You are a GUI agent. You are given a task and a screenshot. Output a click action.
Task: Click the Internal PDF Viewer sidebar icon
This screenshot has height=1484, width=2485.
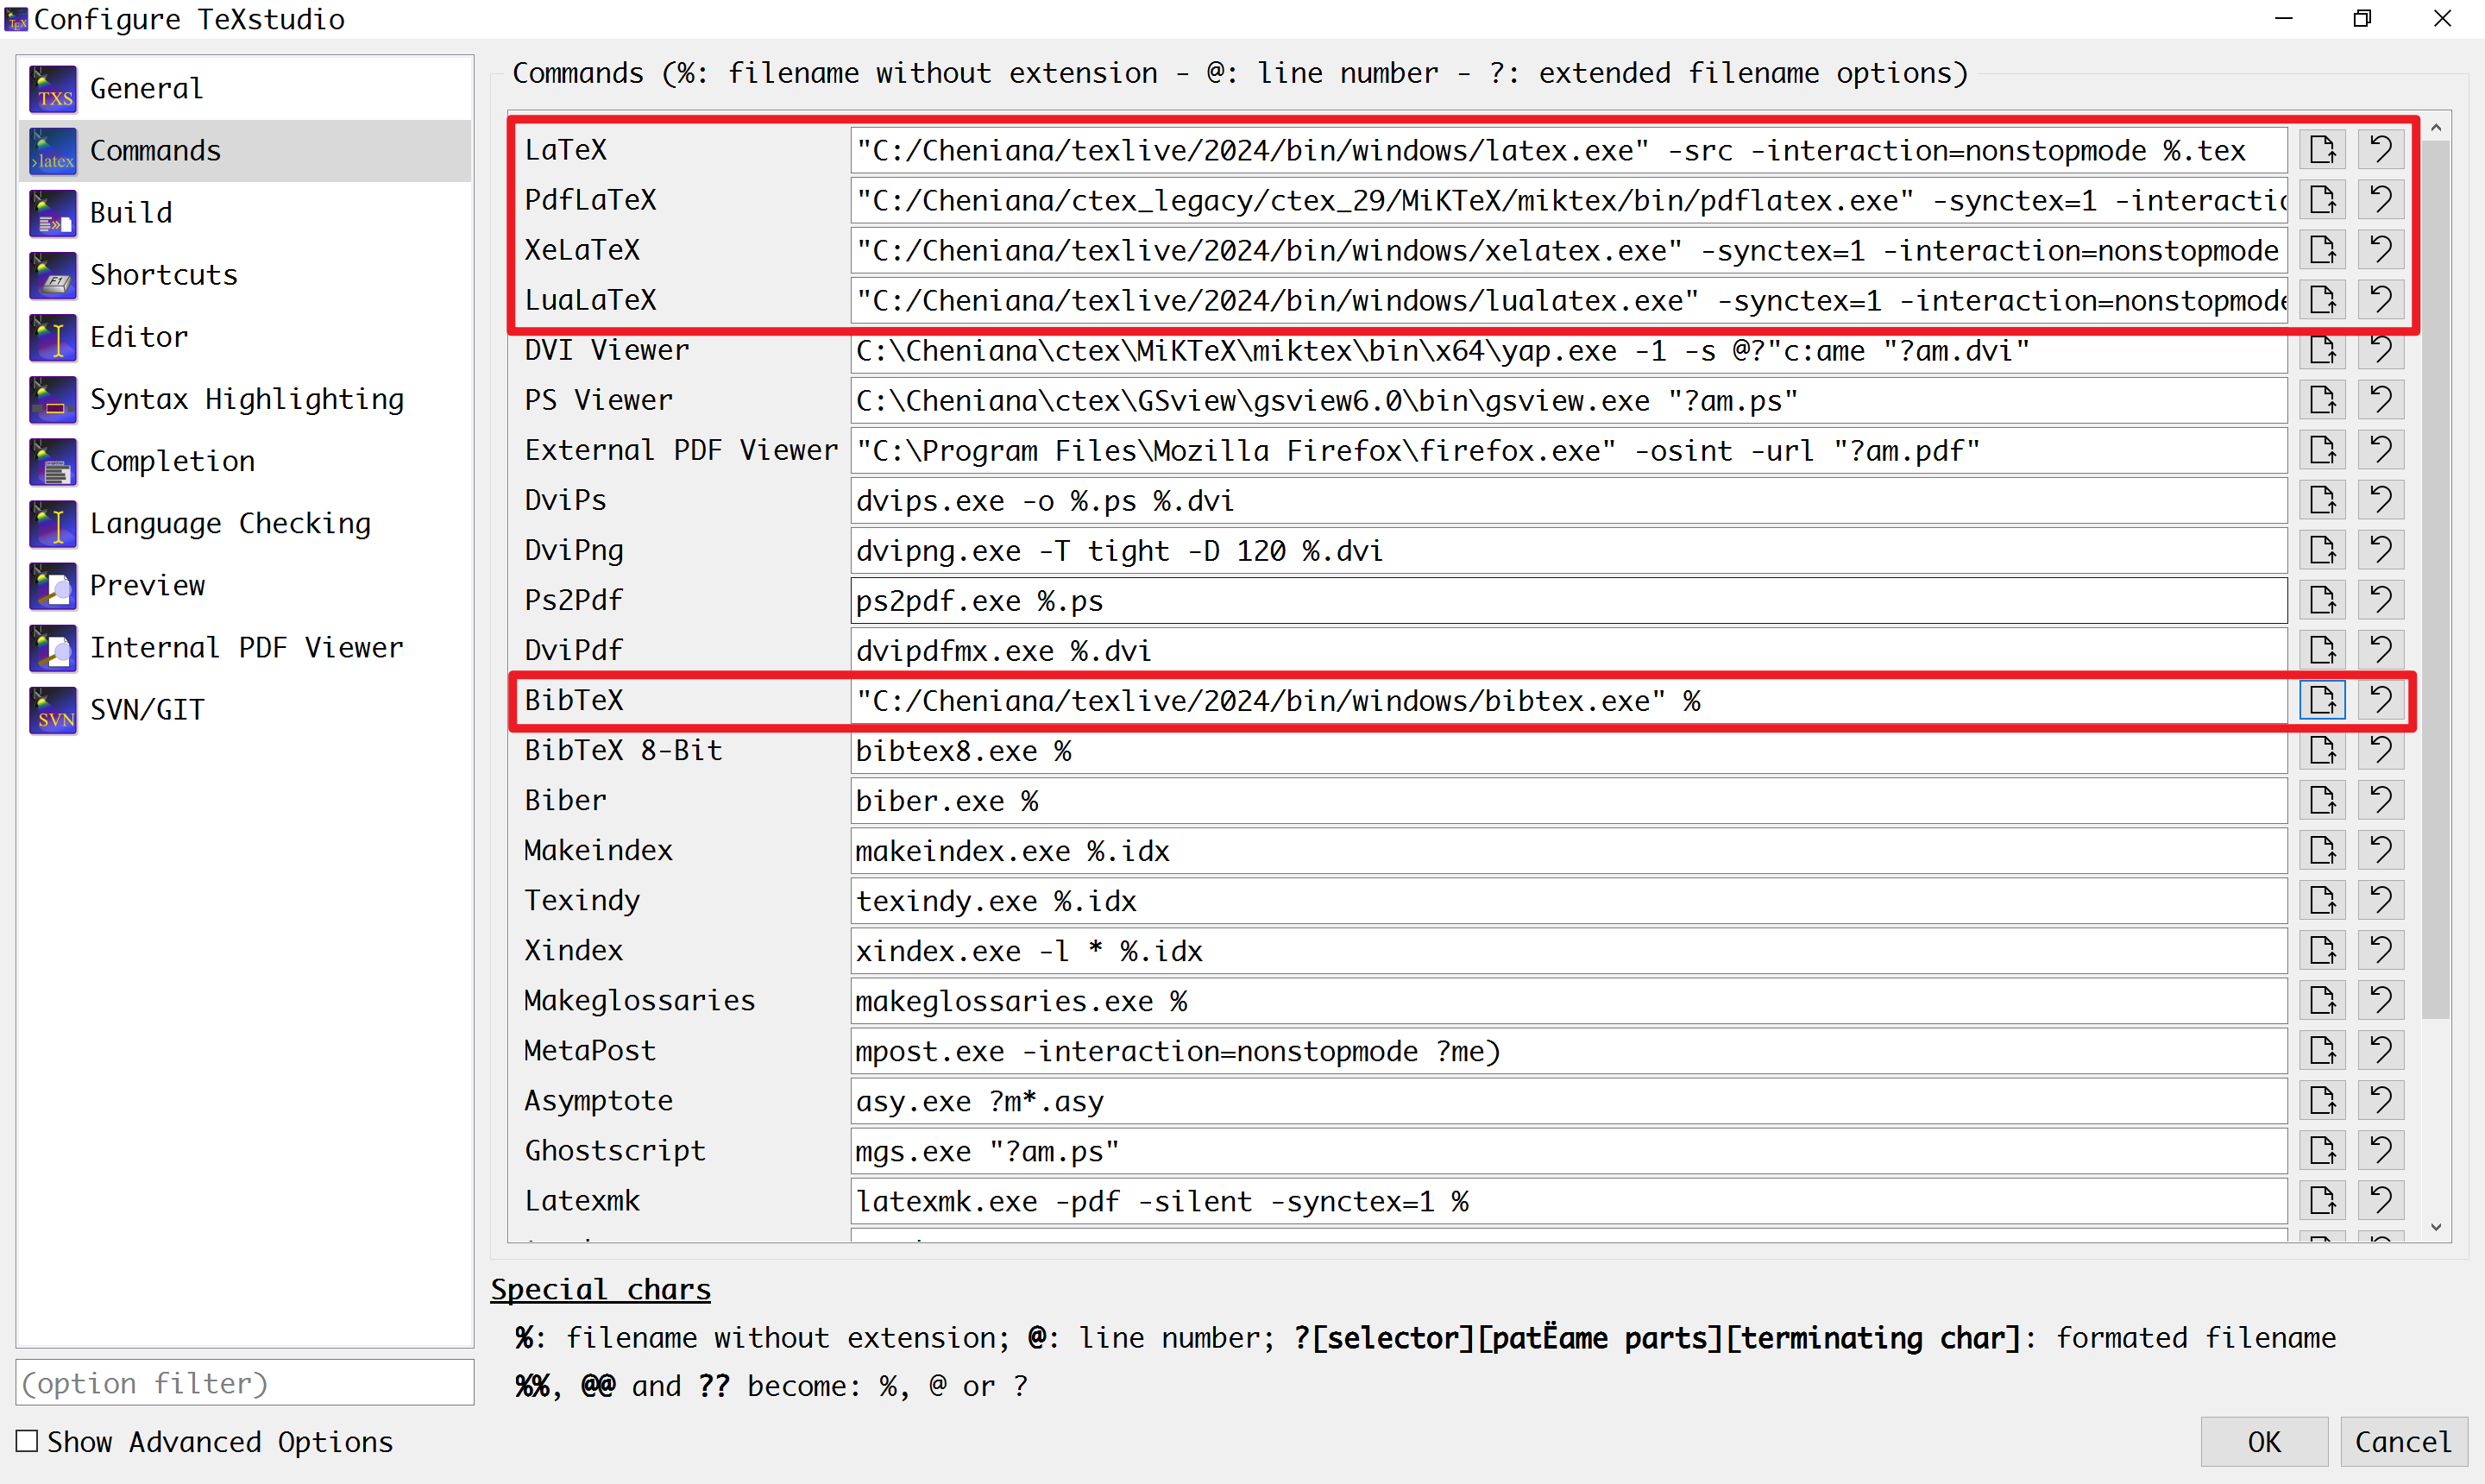[x=53, y=647]
